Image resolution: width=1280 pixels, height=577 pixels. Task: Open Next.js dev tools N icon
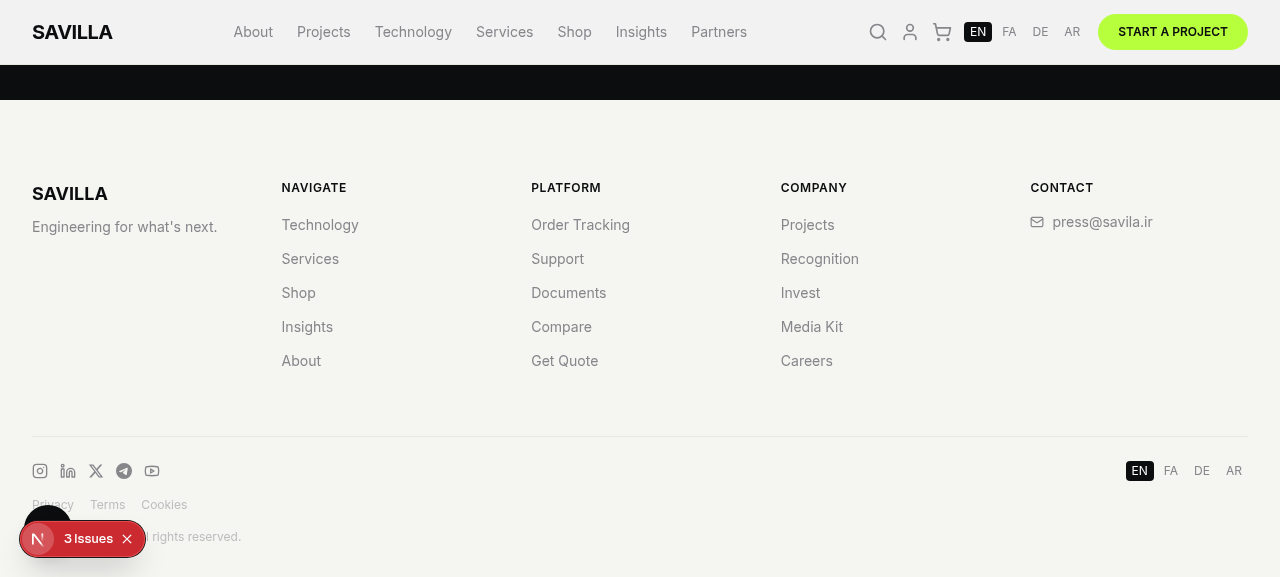38,539
